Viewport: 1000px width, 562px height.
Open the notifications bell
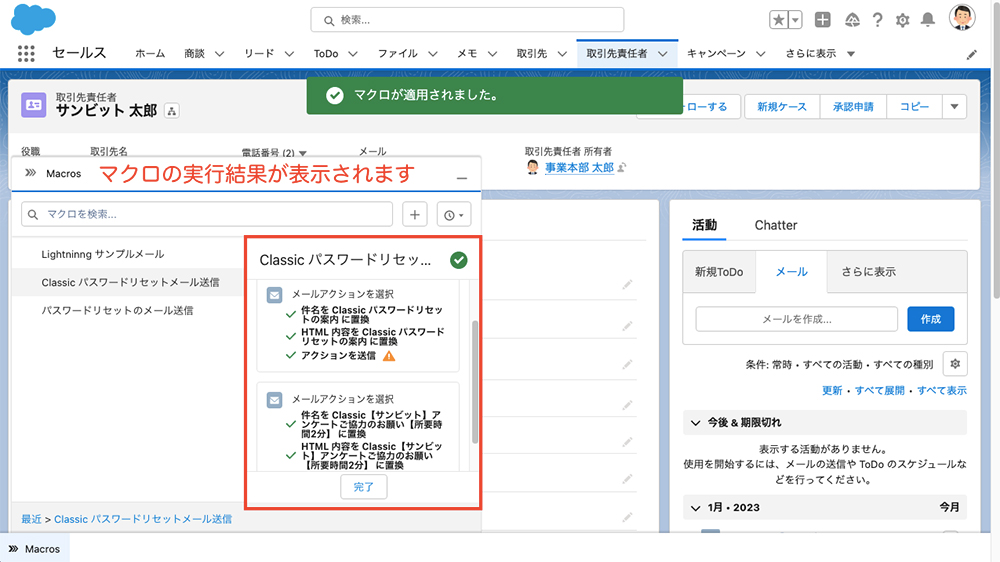point(928,20)
